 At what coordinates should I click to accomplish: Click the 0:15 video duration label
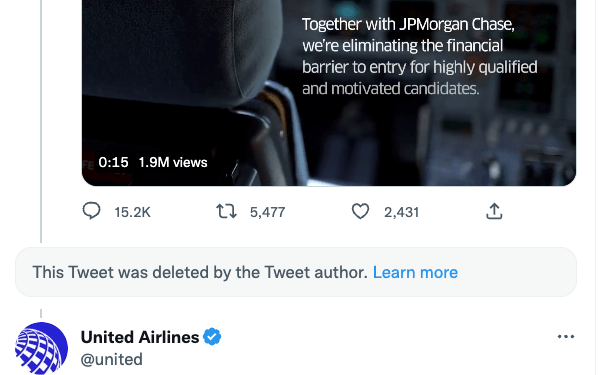[113, 162]
